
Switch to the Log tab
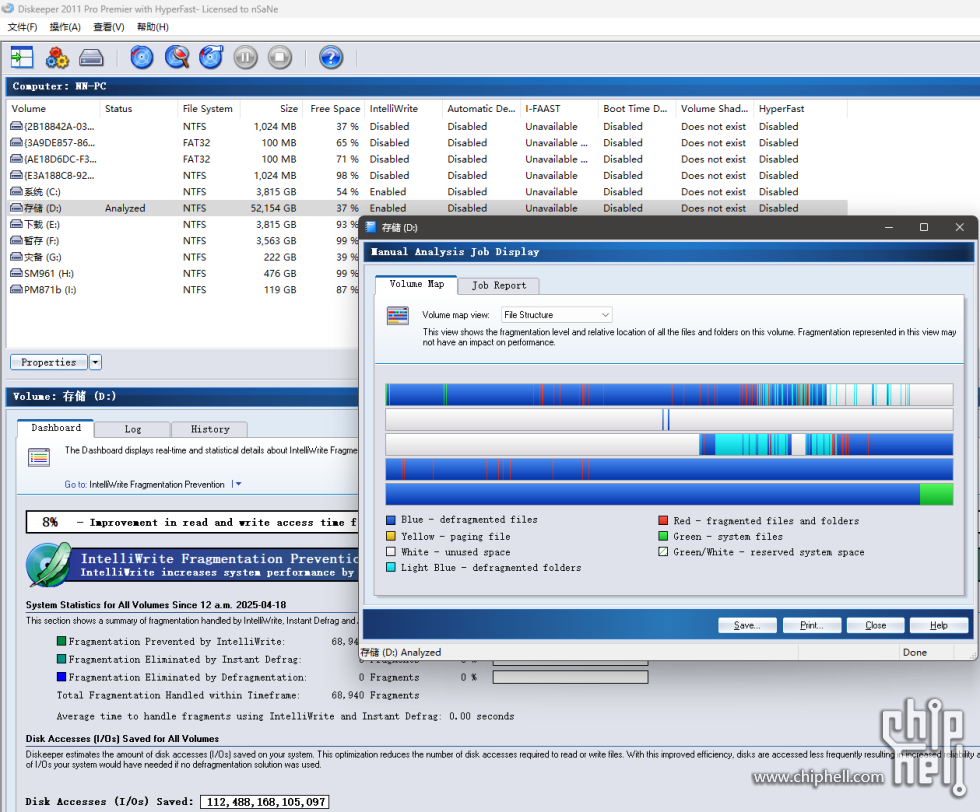(132, 429)
